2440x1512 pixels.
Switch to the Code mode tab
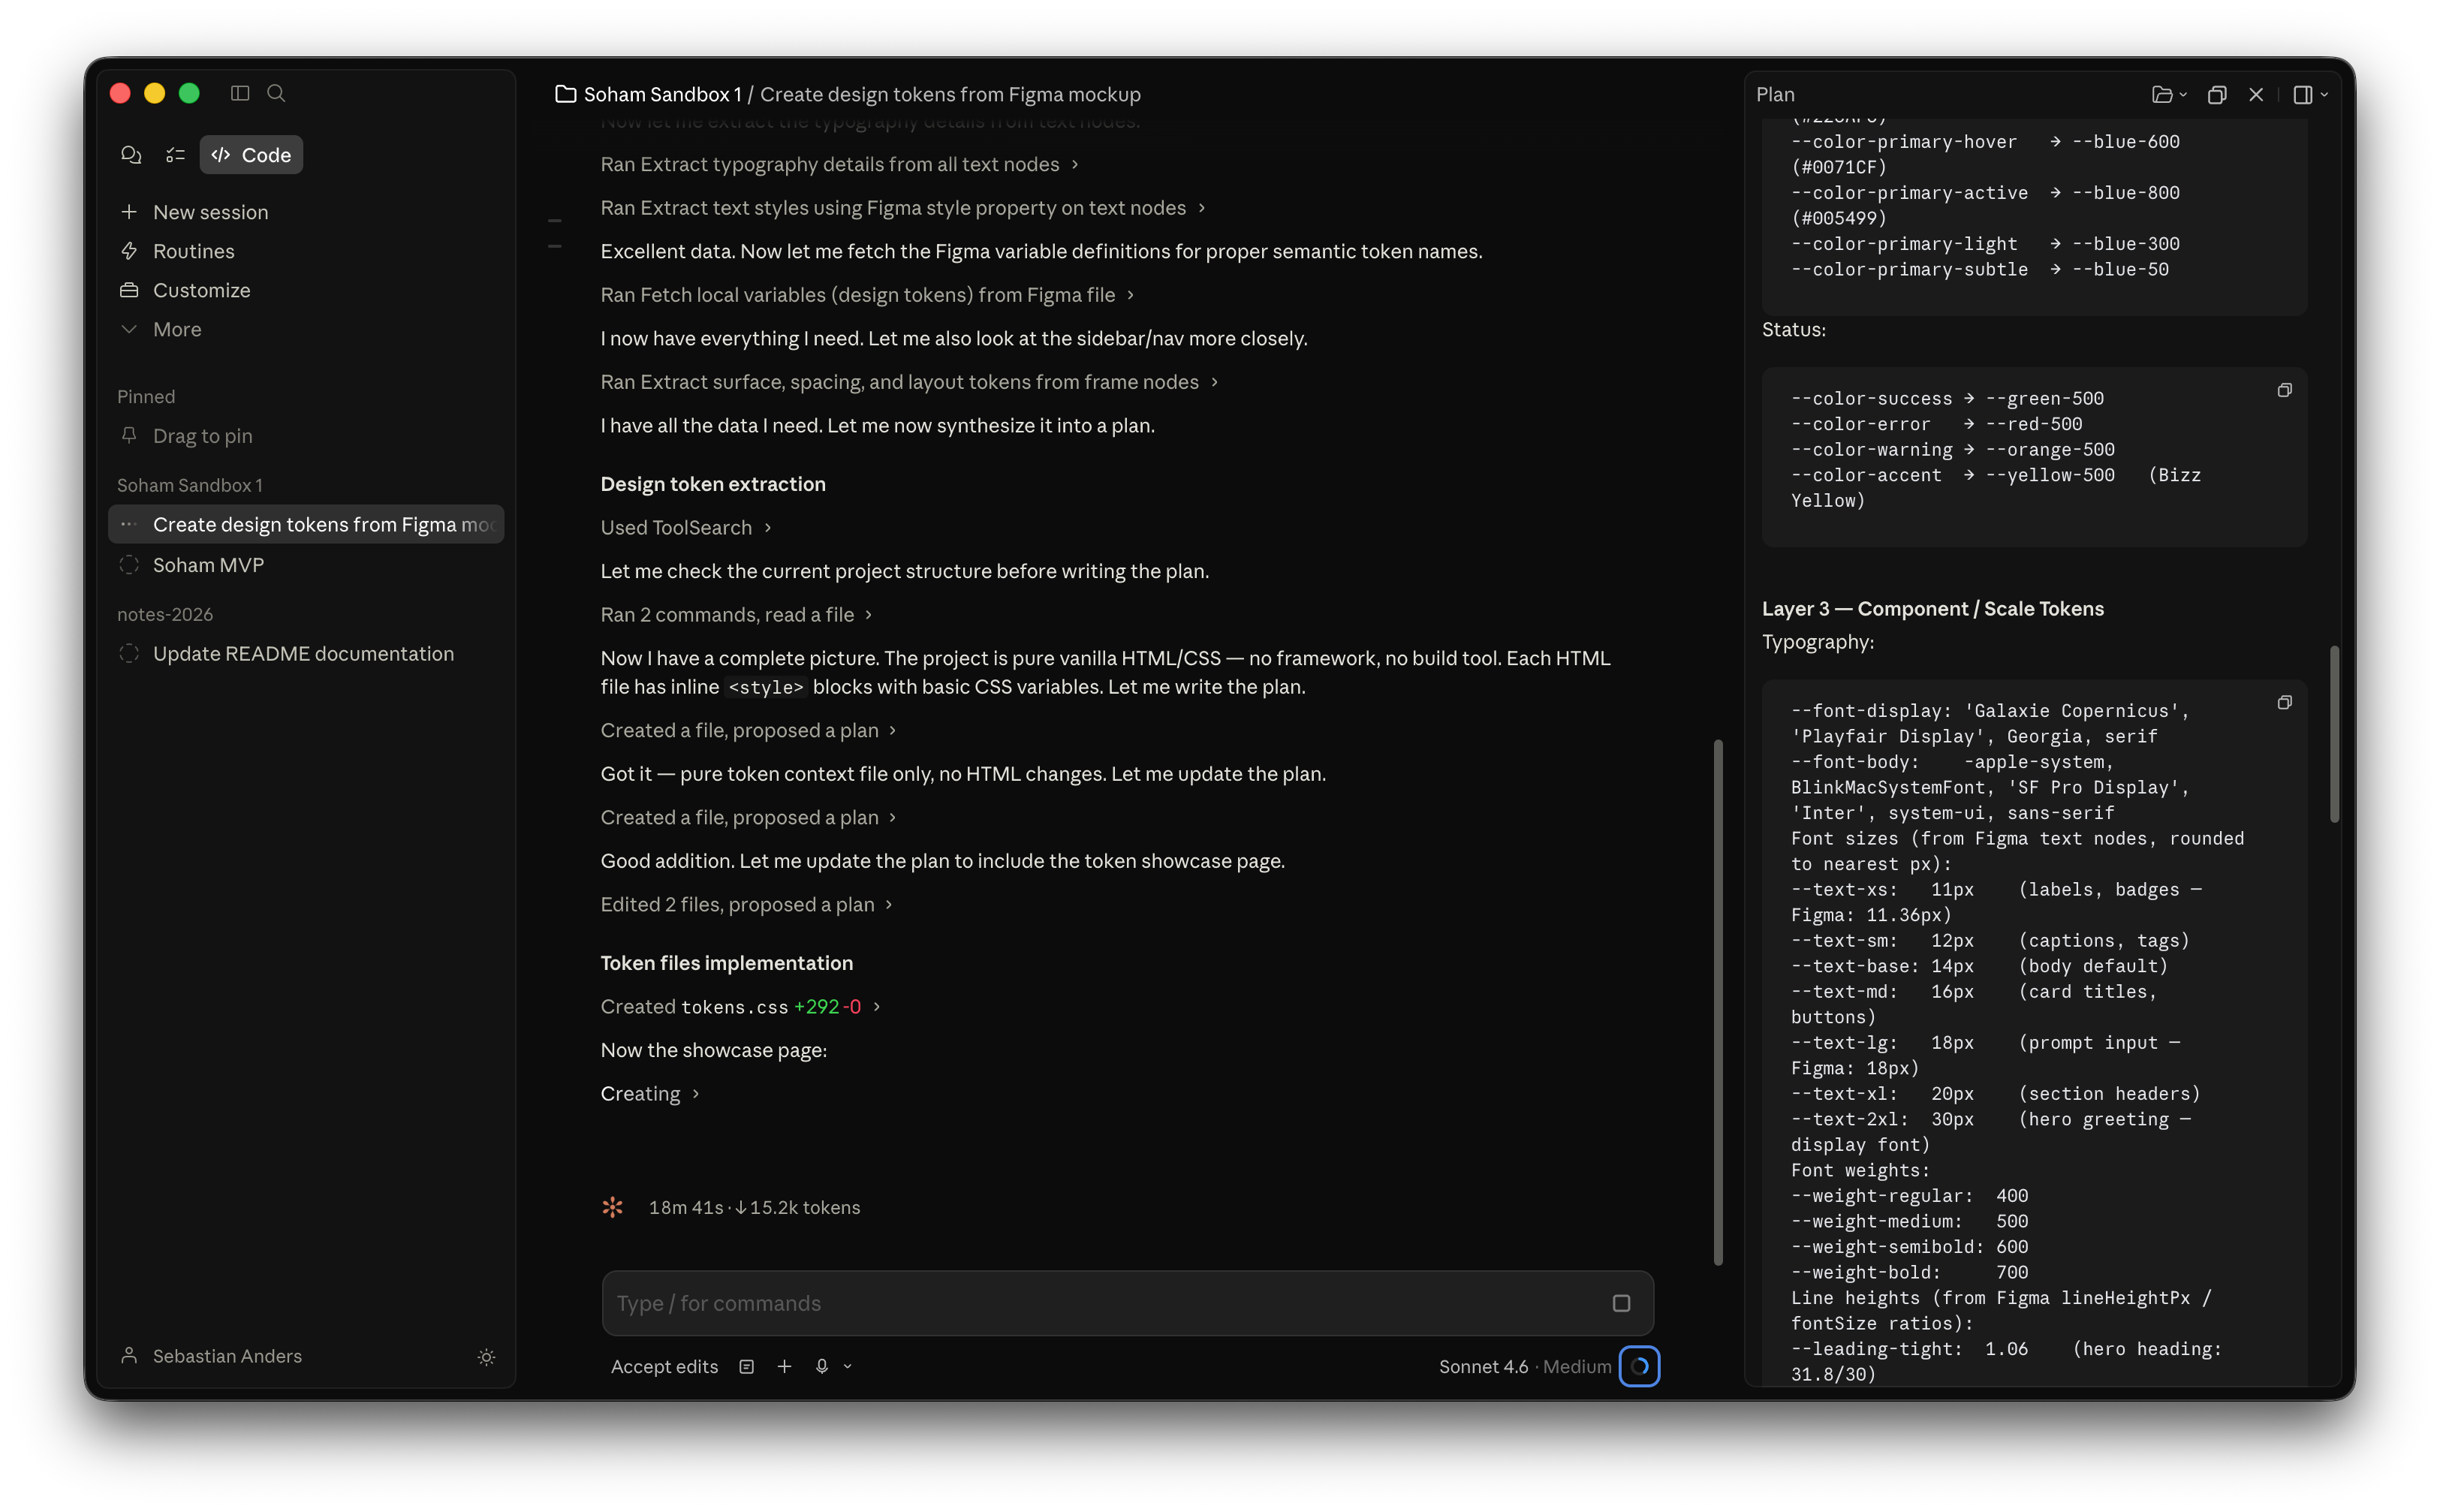(250, 155)
